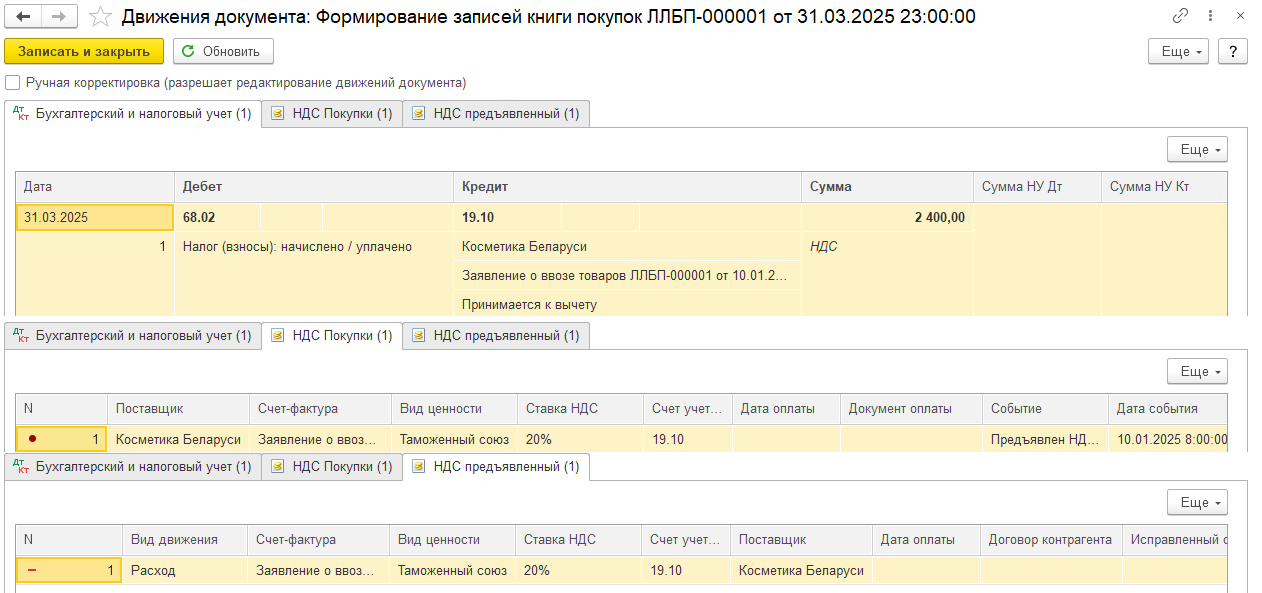
Task: Open the top-right Еще dropdown next to ?
Action: click(1179, 51)
